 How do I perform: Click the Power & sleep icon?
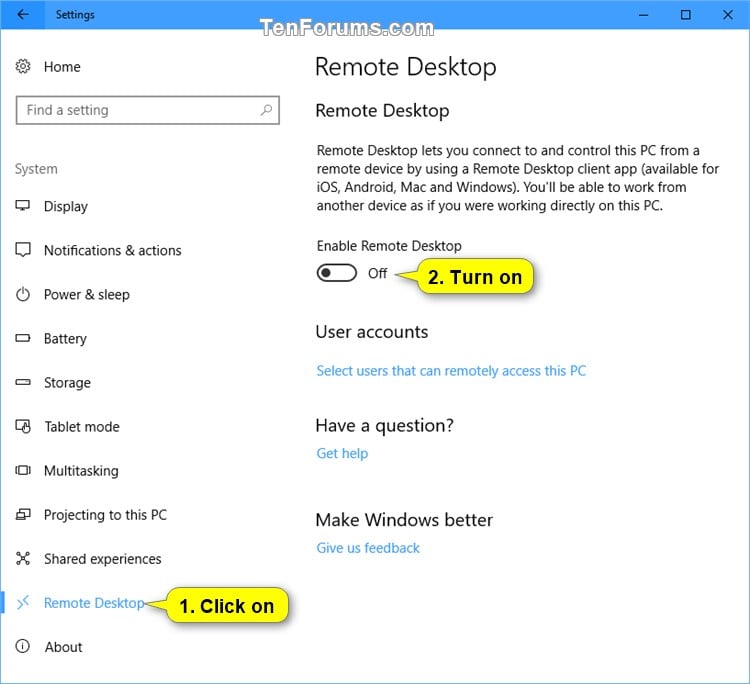[x=23, y=294]
